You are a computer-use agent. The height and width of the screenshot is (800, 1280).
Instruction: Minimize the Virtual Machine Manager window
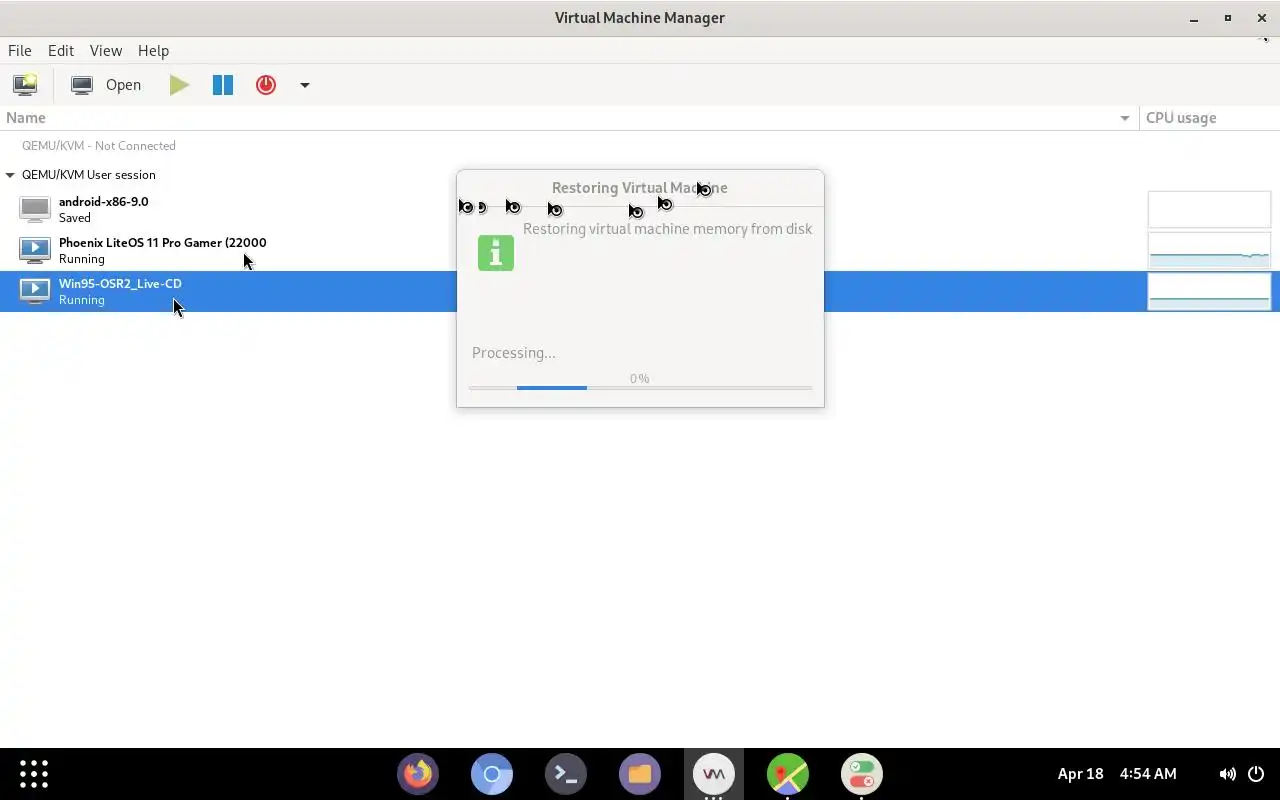coord(1194,18)
